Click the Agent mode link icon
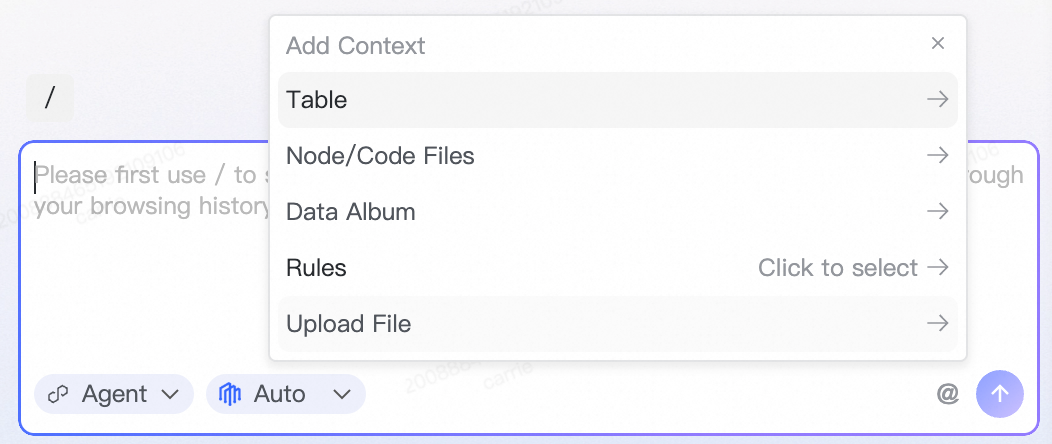Viewport: 1052px width, 444px height. [59, 394]
